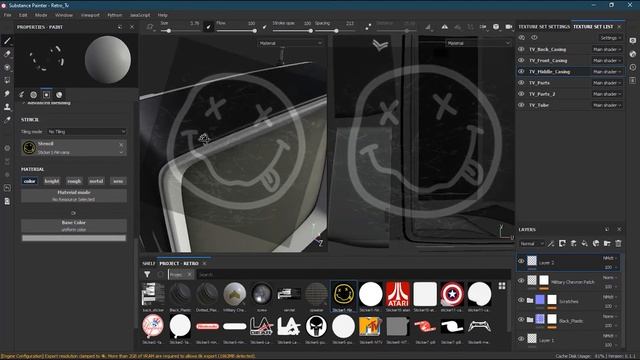Screen dimensions: 640x360
Task: Add a smart material layer icon
Action: coord(596,243)
